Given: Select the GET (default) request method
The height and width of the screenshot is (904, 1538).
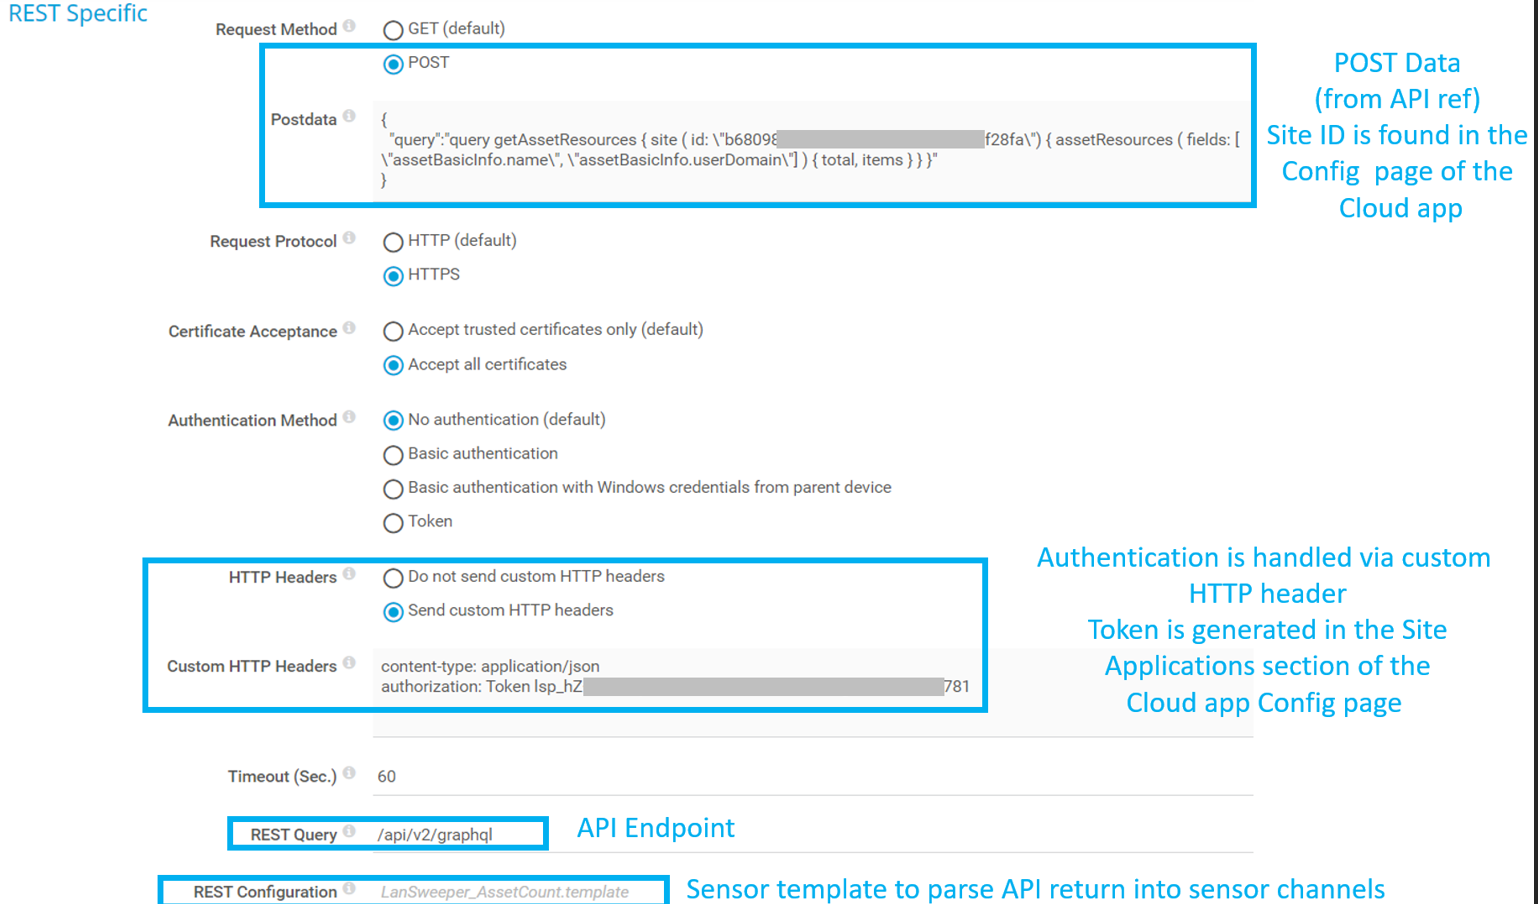Looking at the screenshot, I should tap(393, 30).
